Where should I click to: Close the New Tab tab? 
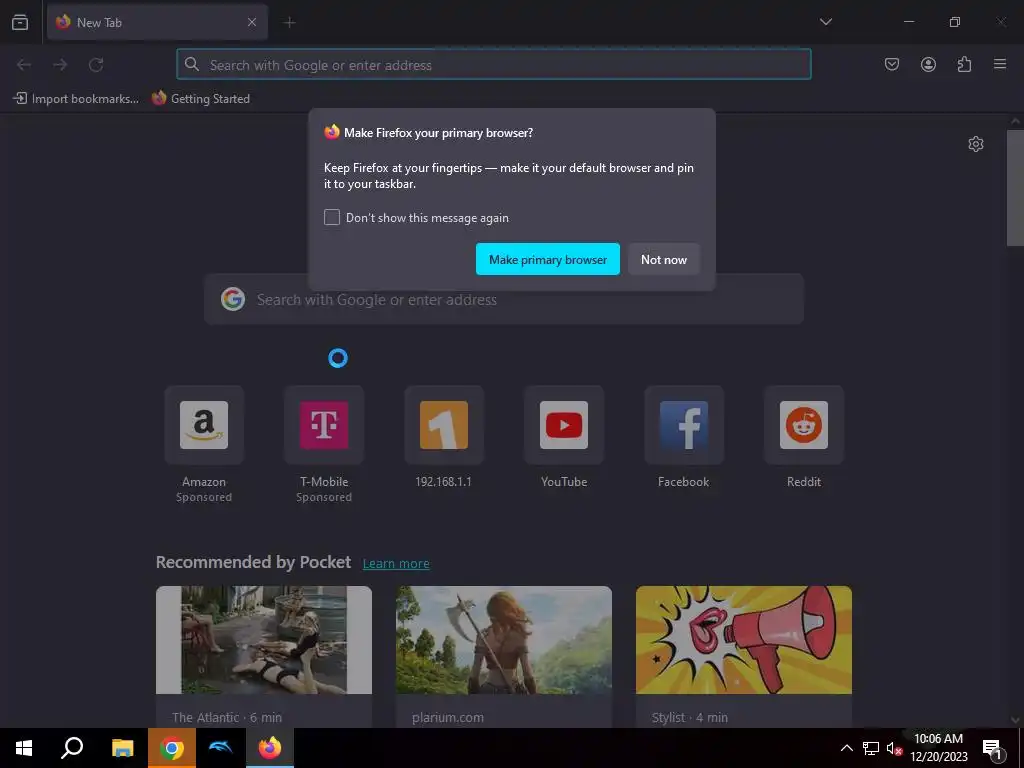252,22
